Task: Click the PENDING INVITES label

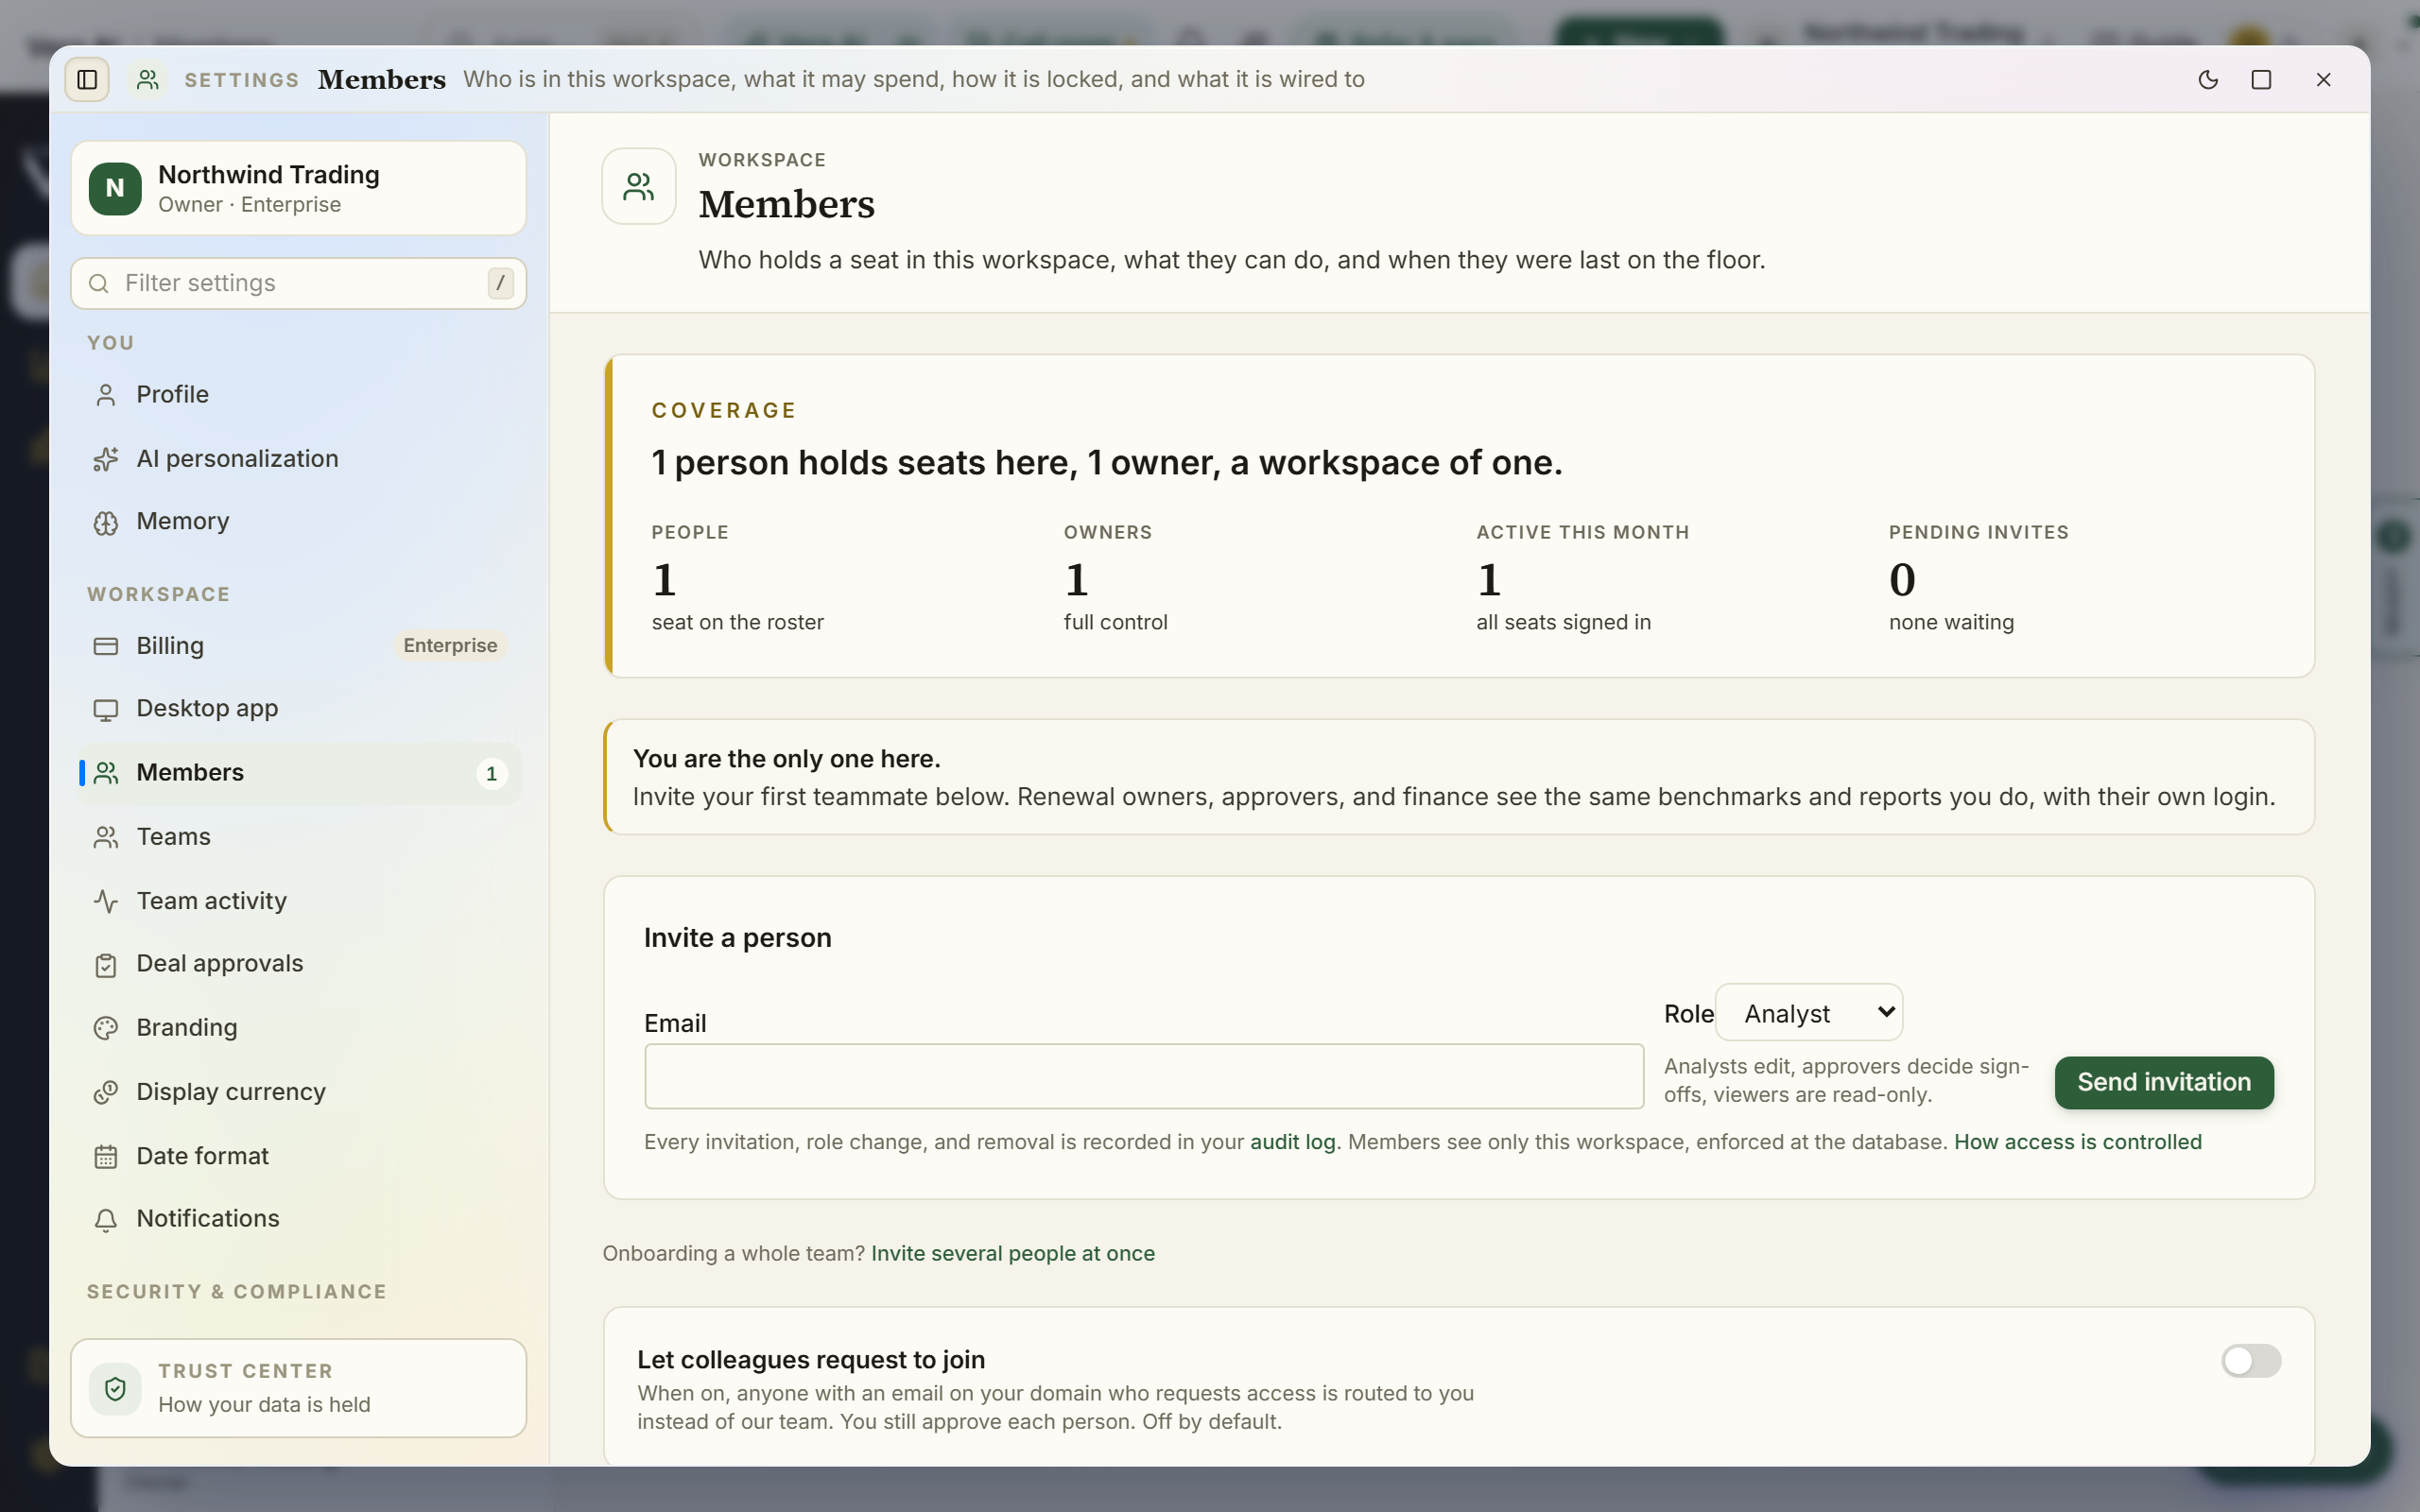Action: (x=1979, y=532)
